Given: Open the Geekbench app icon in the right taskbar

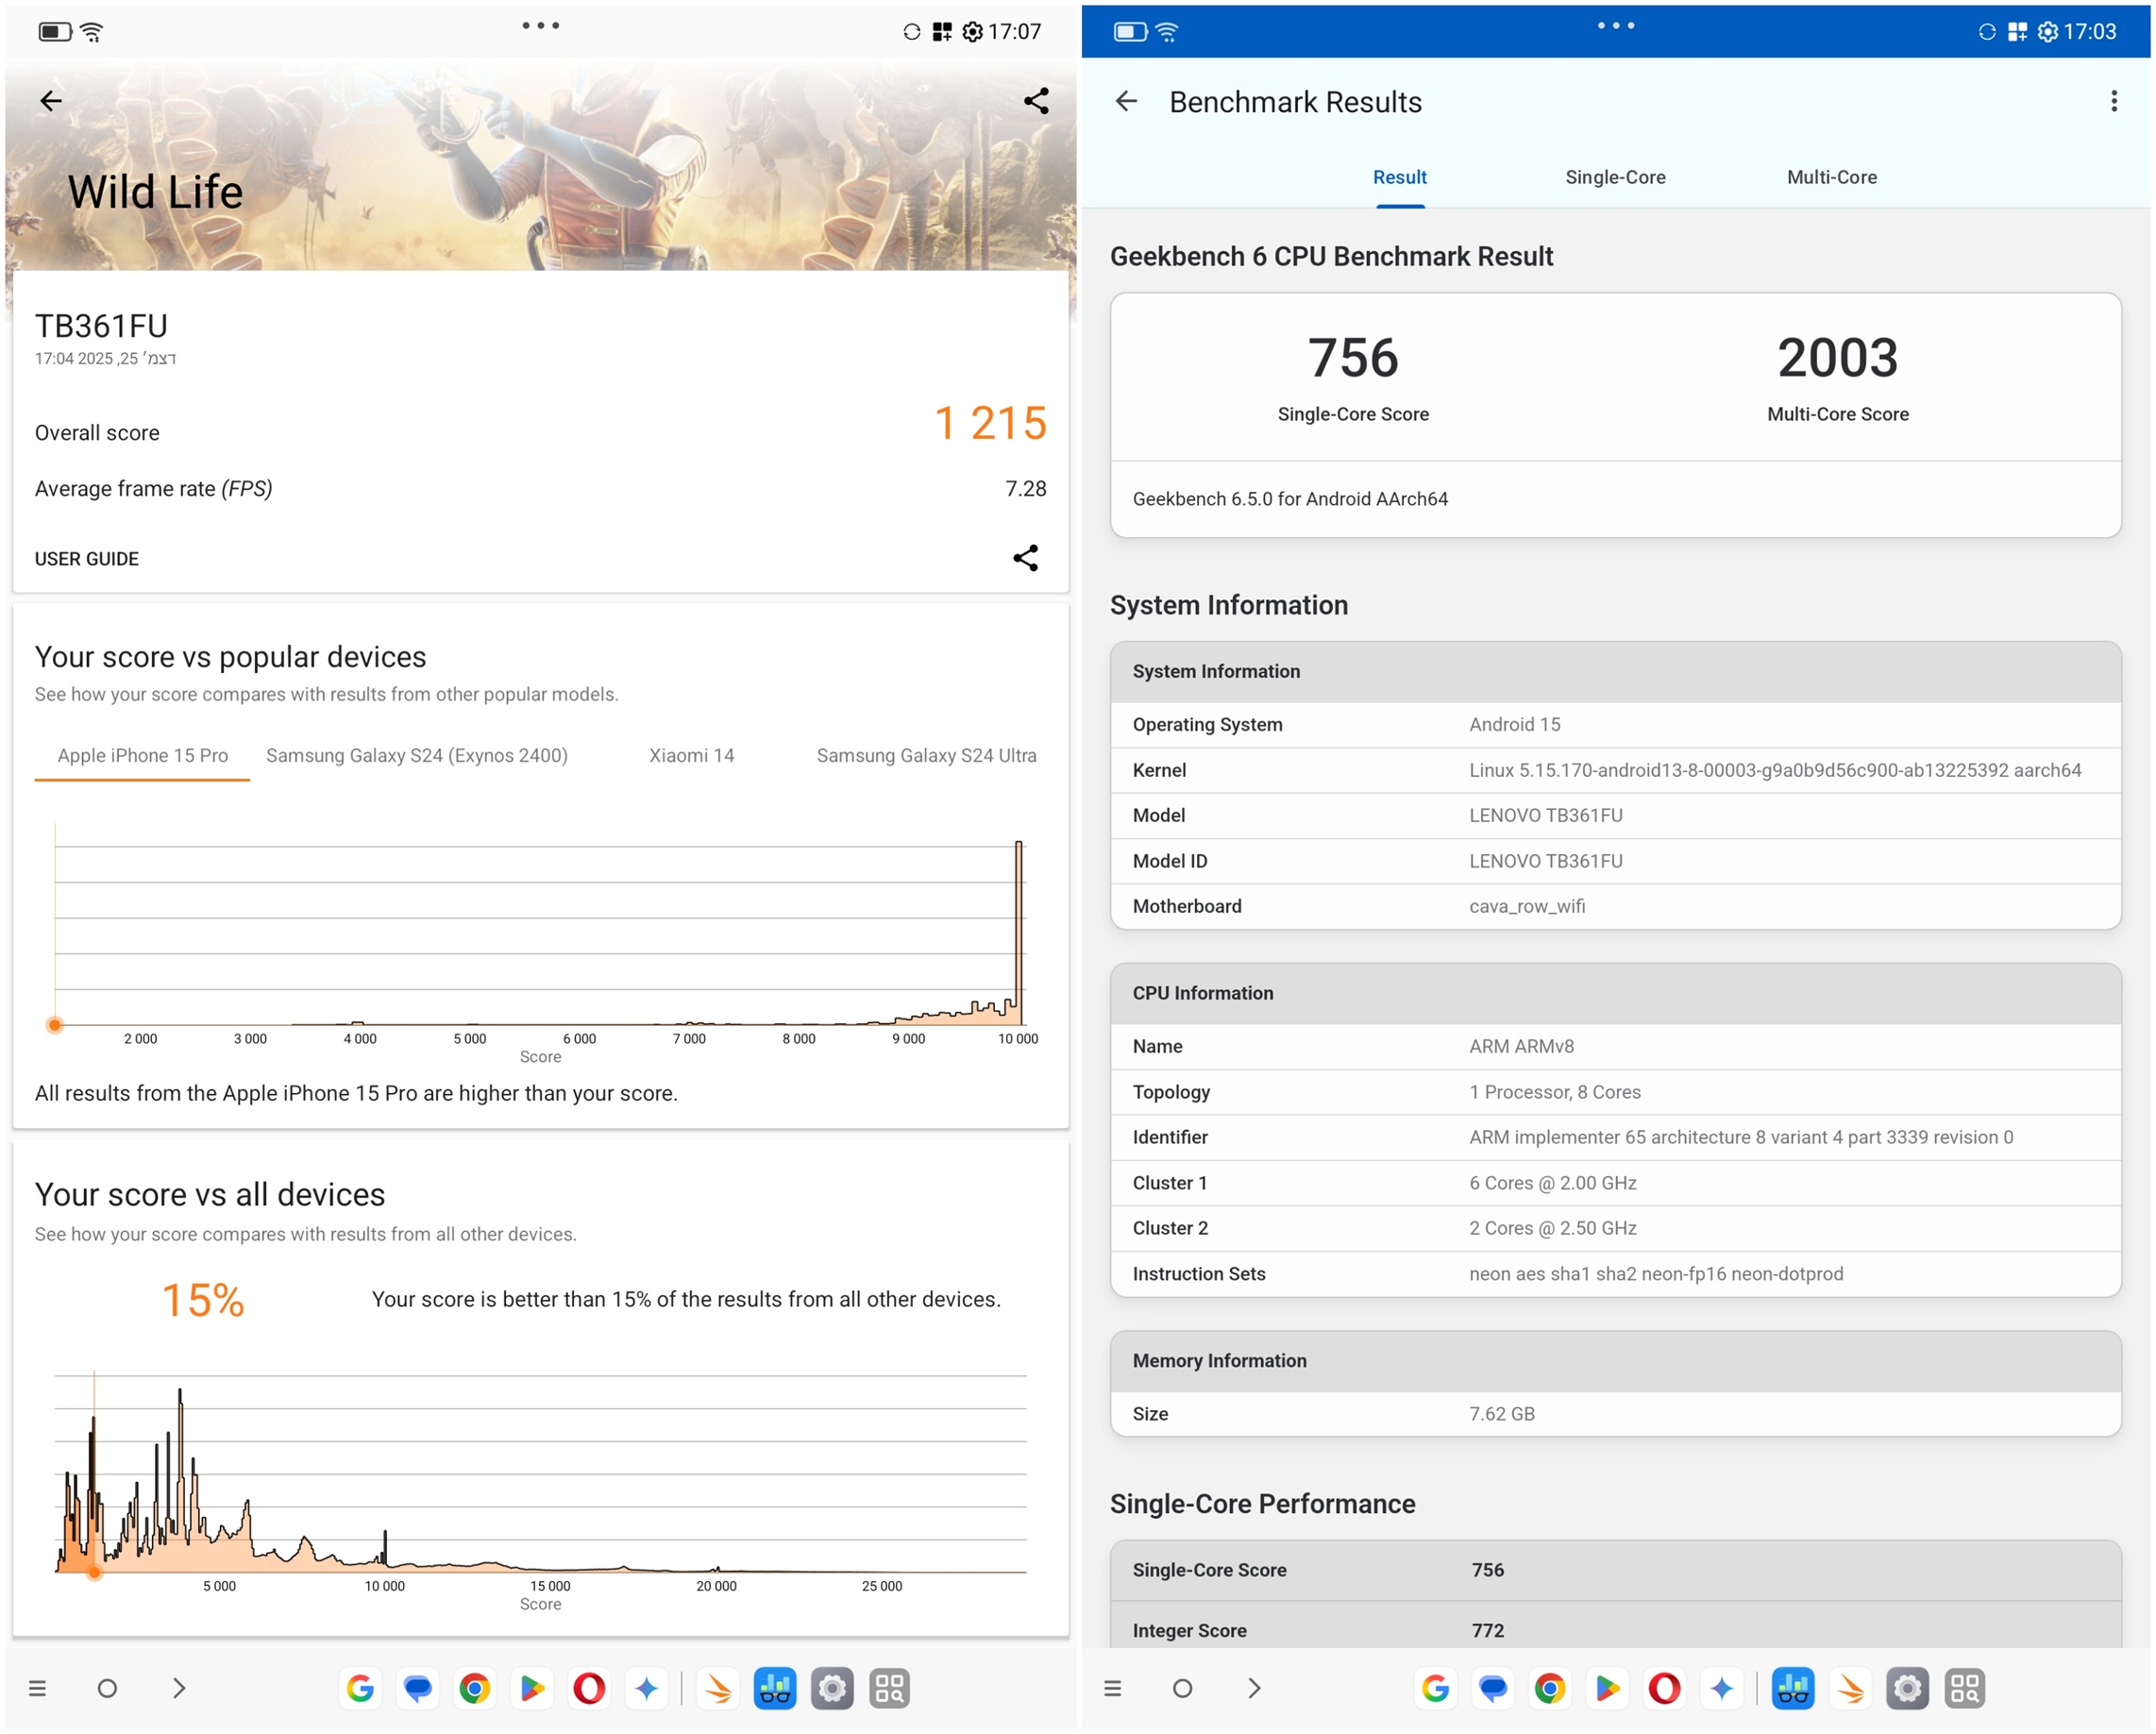Looking at the screenshot, I should 1792,1689.
